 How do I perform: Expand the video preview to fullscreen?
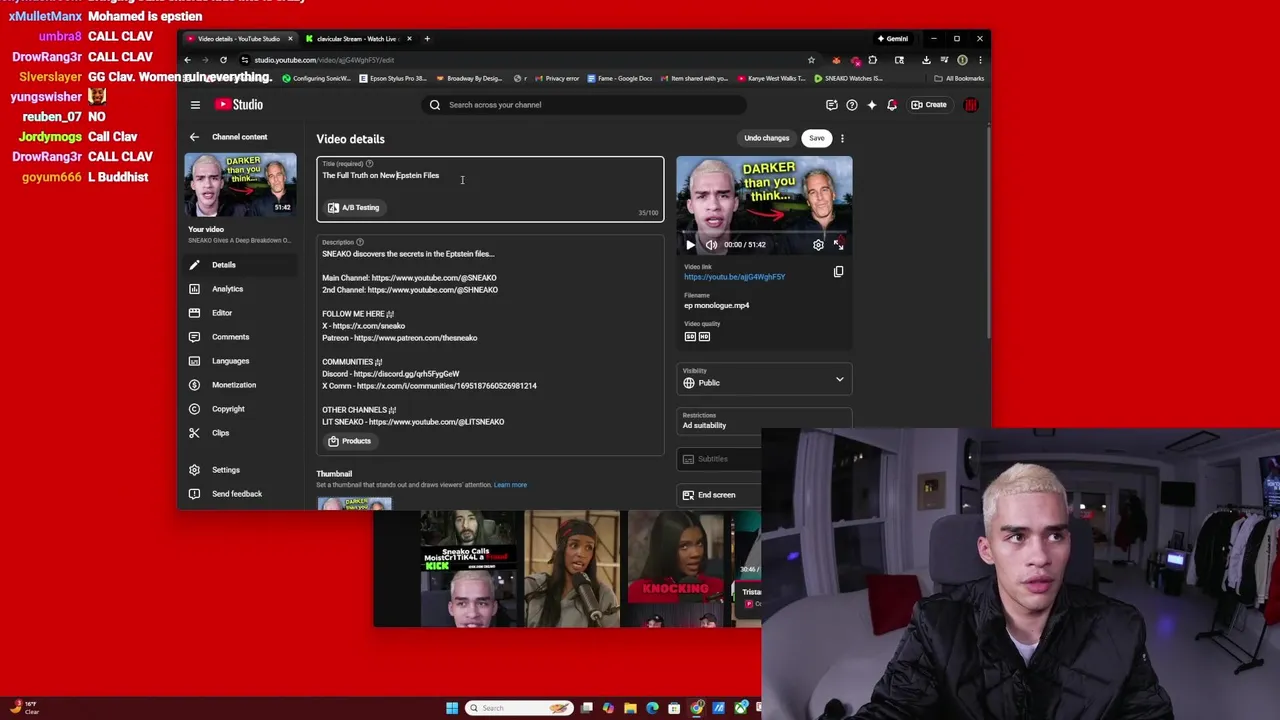tap(839, 245)
